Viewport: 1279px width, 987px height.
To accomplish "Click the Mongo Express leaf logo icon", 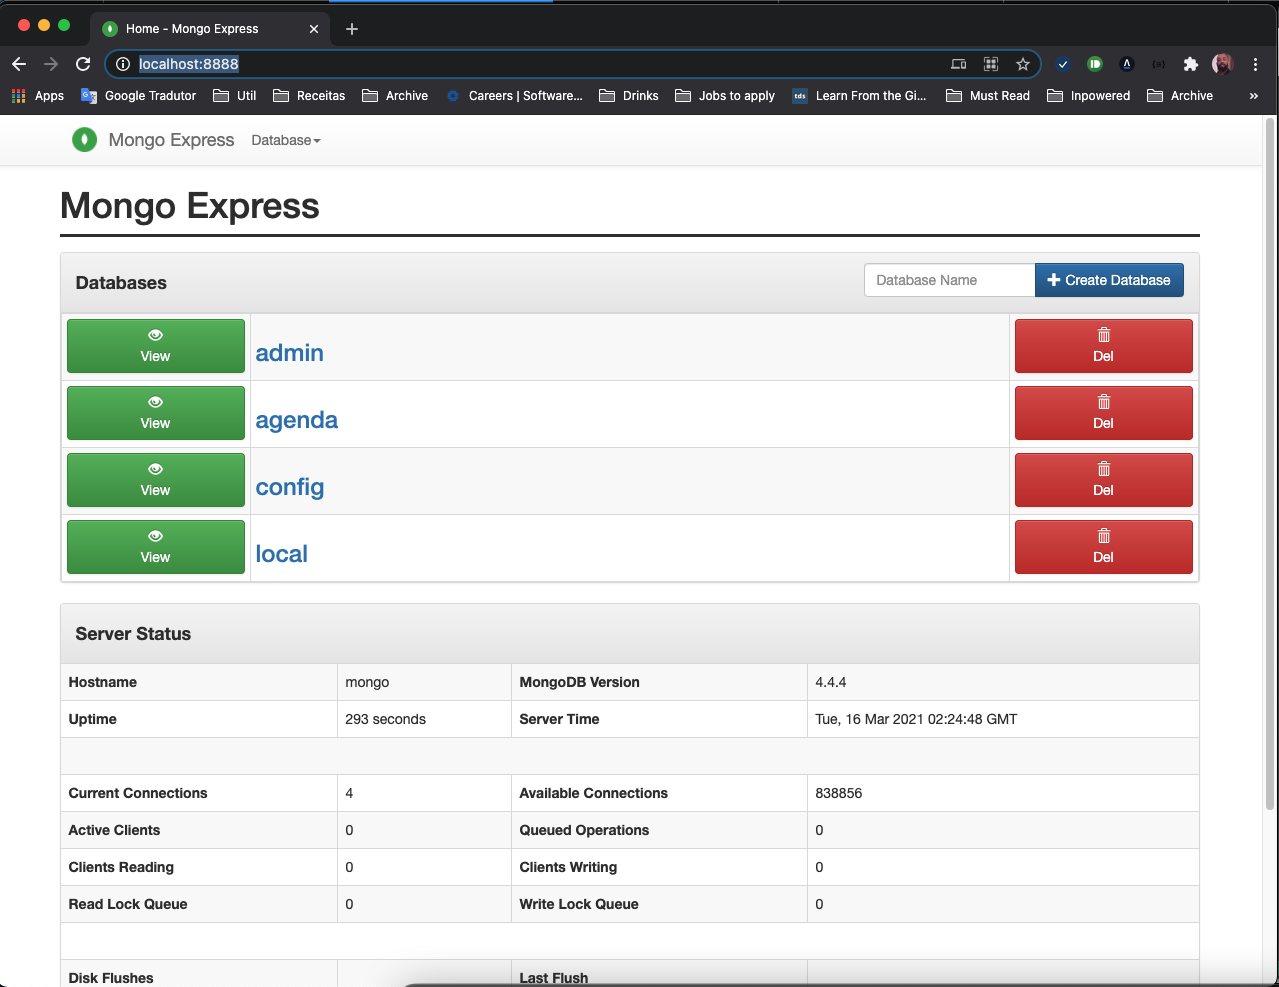I will [x=85, y=140].
